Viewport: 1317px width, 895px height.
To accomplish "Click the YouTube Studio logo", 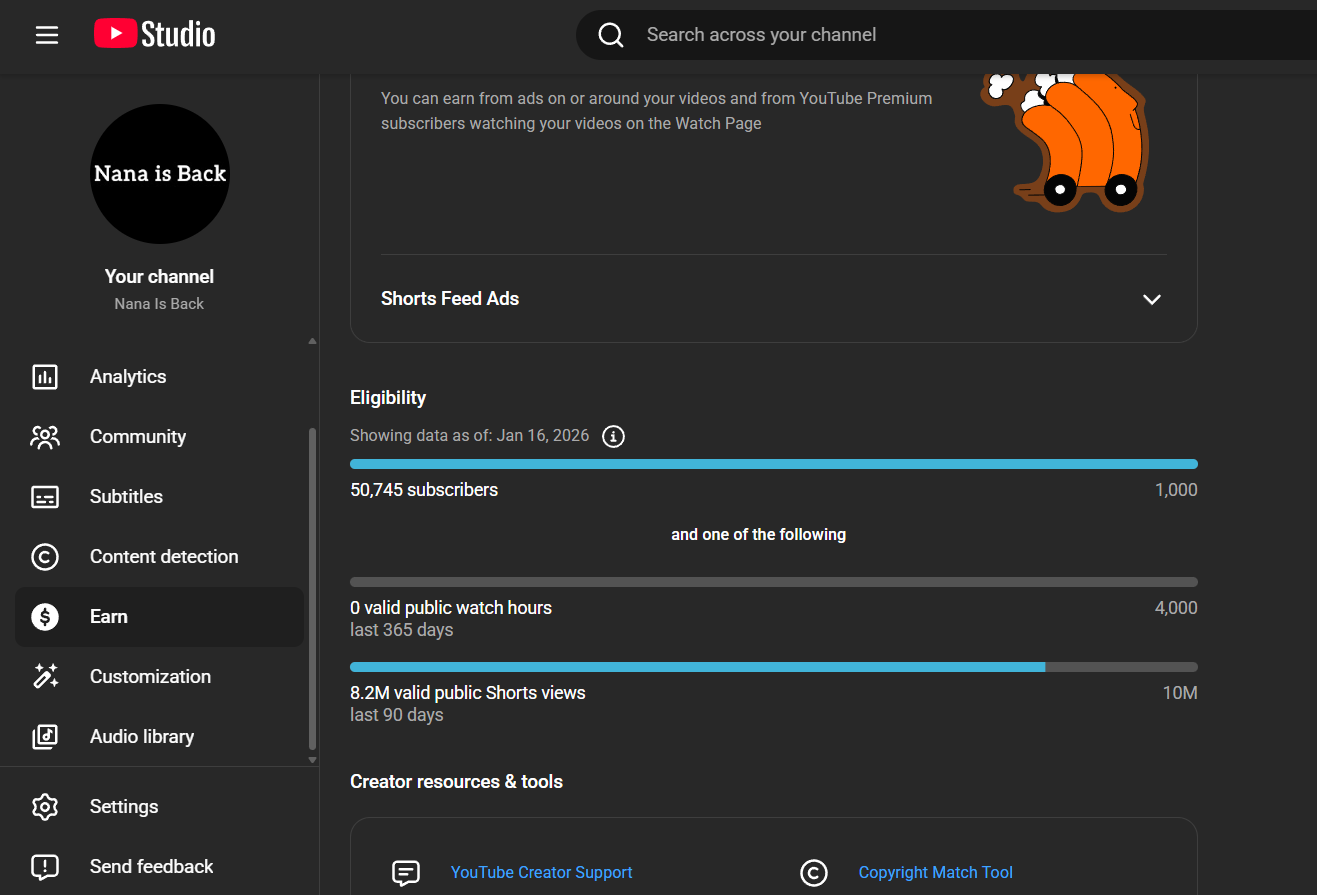I will [x=155, y=35].
